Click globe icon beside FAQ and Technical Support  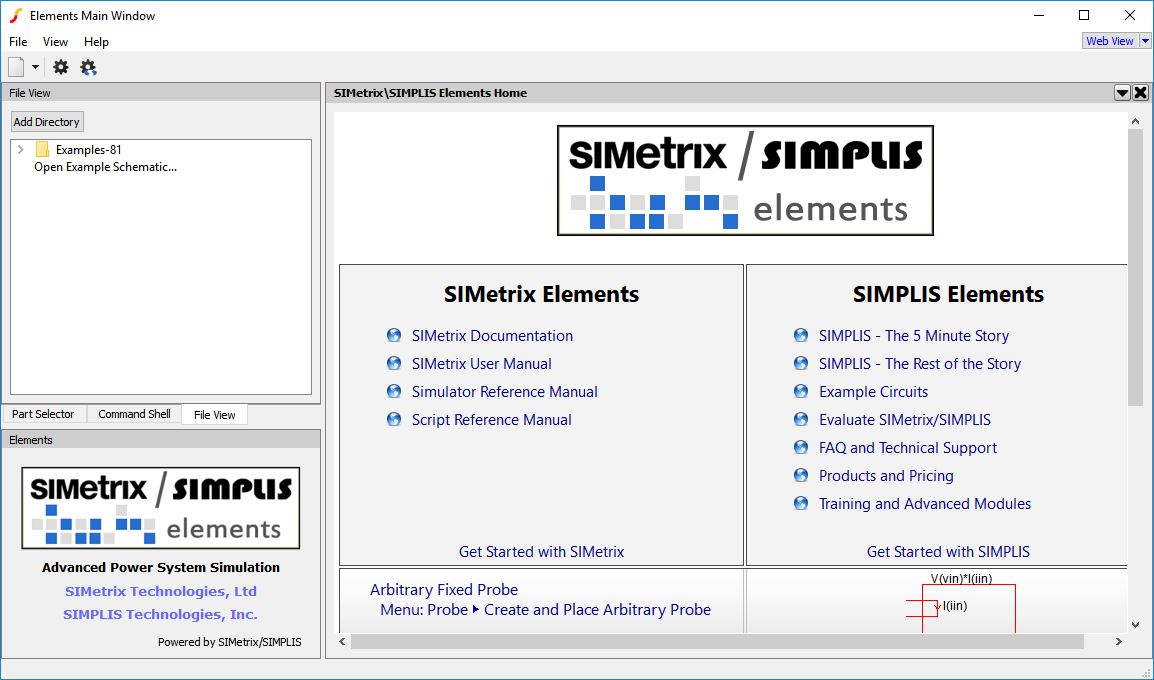click(x=801, y=447)
